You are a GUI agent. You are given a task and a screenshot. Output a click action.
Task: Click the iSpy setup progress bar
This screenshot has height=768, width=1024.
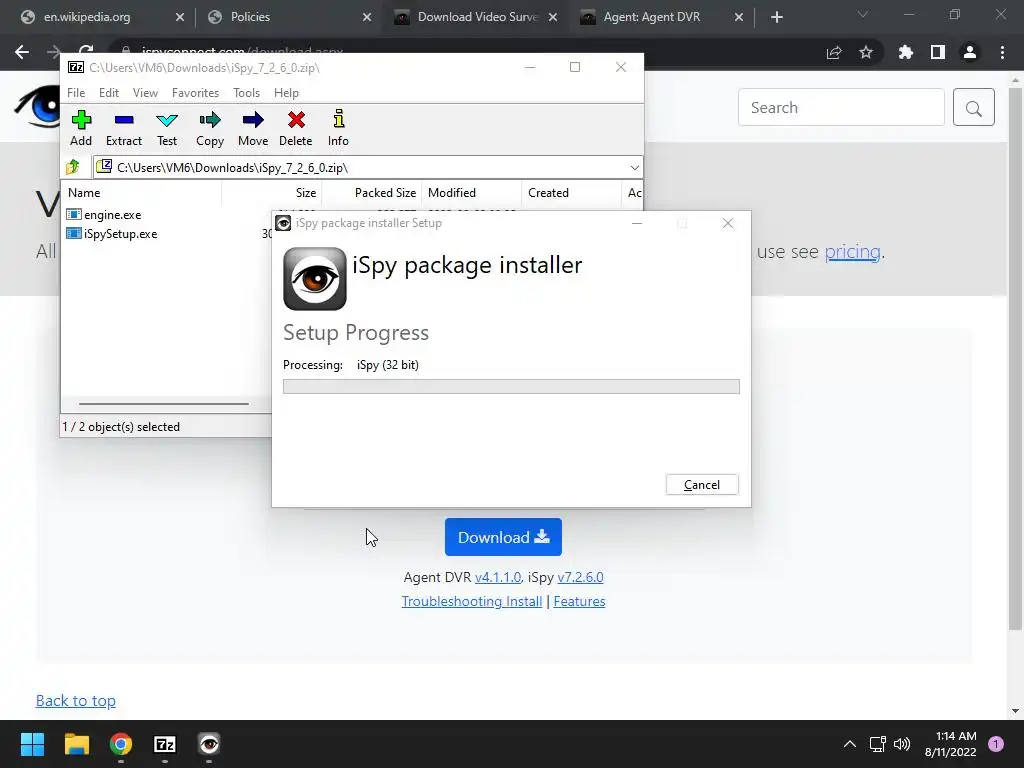(x=511, y=387)
